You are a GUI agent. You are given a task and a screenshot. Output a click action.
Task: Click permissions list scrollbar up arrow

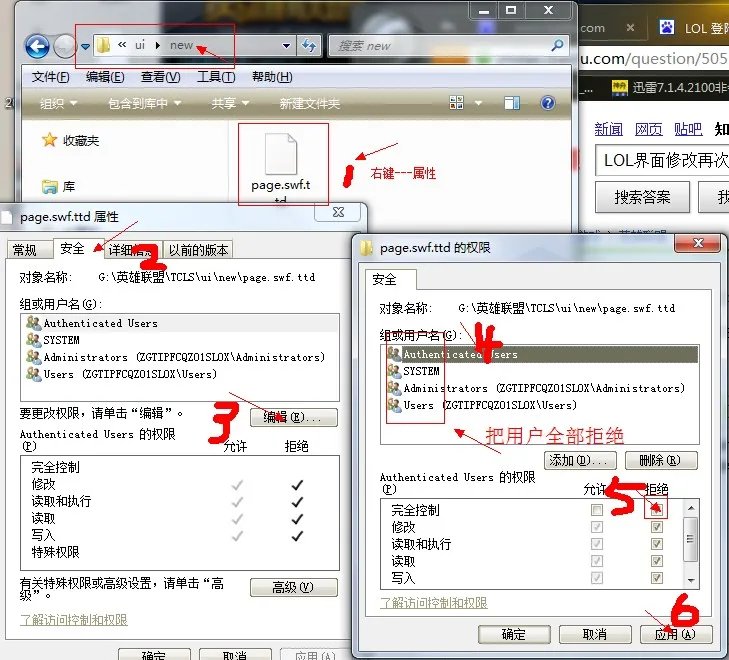click(x=691, y=508)
